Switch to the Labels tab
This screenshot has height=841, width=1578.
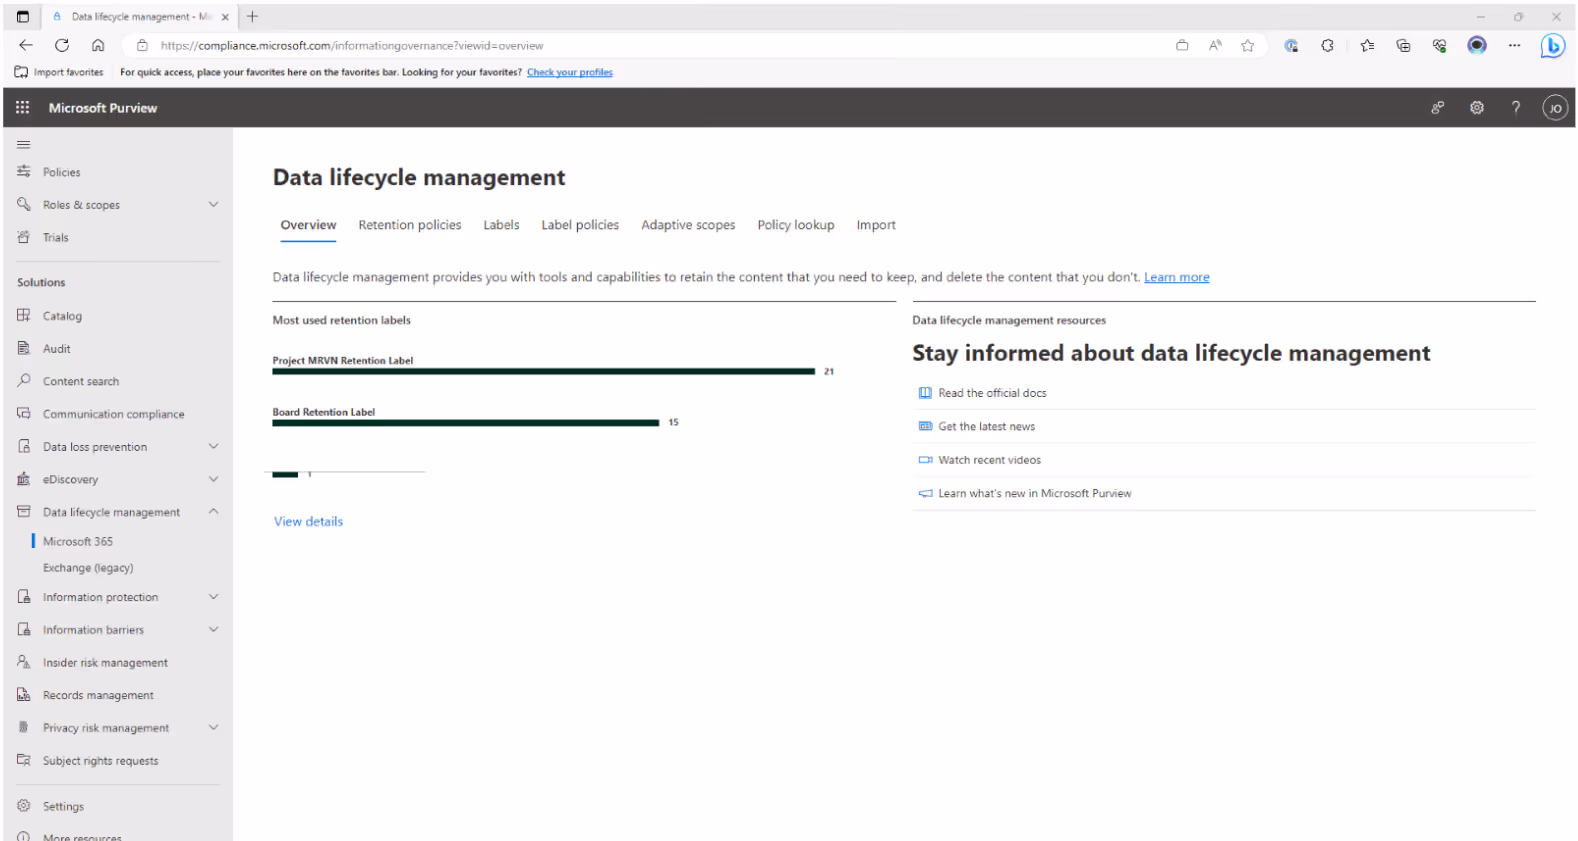coord(501,225)
